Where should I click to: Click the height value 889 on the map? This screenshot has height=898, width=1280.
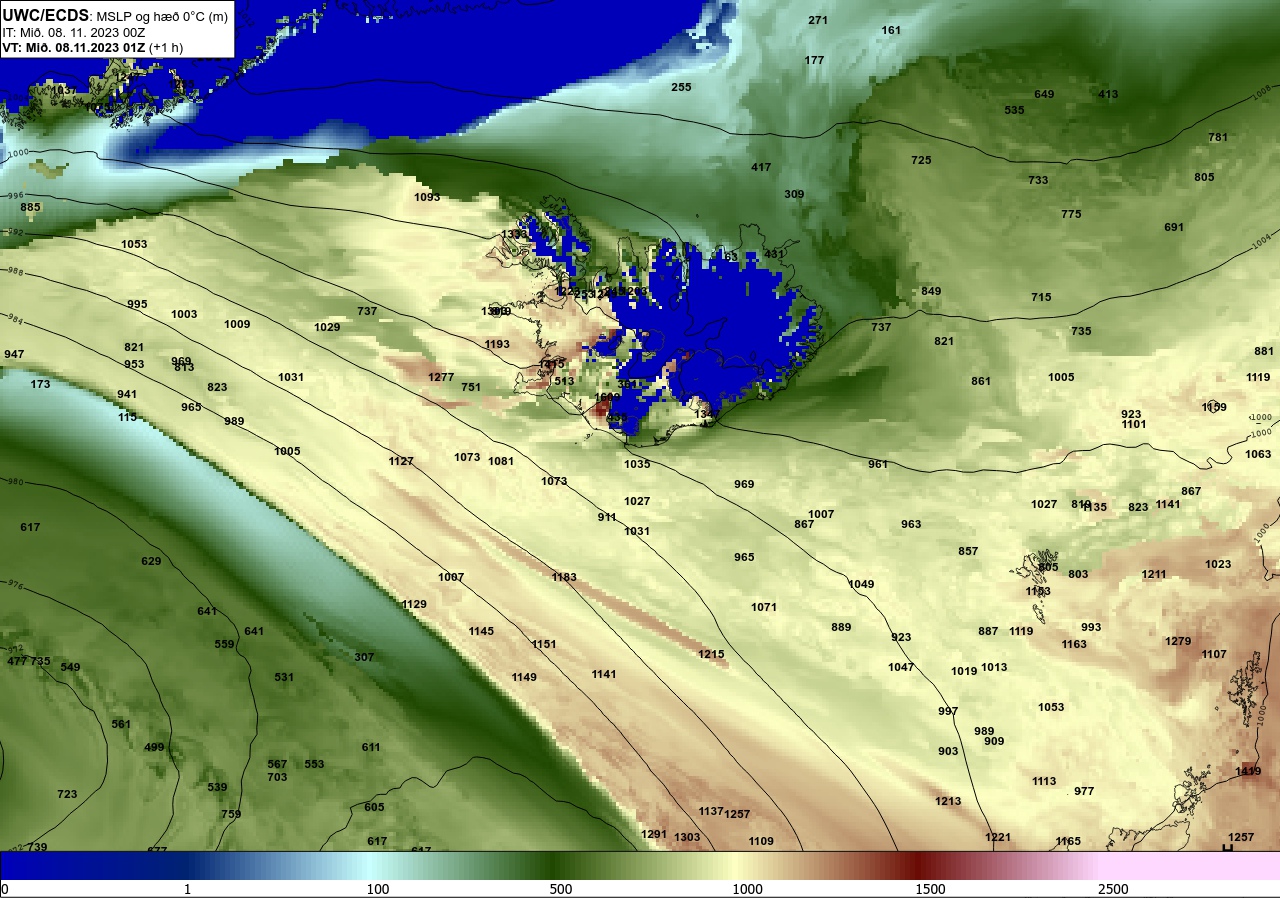click(841, 627)
